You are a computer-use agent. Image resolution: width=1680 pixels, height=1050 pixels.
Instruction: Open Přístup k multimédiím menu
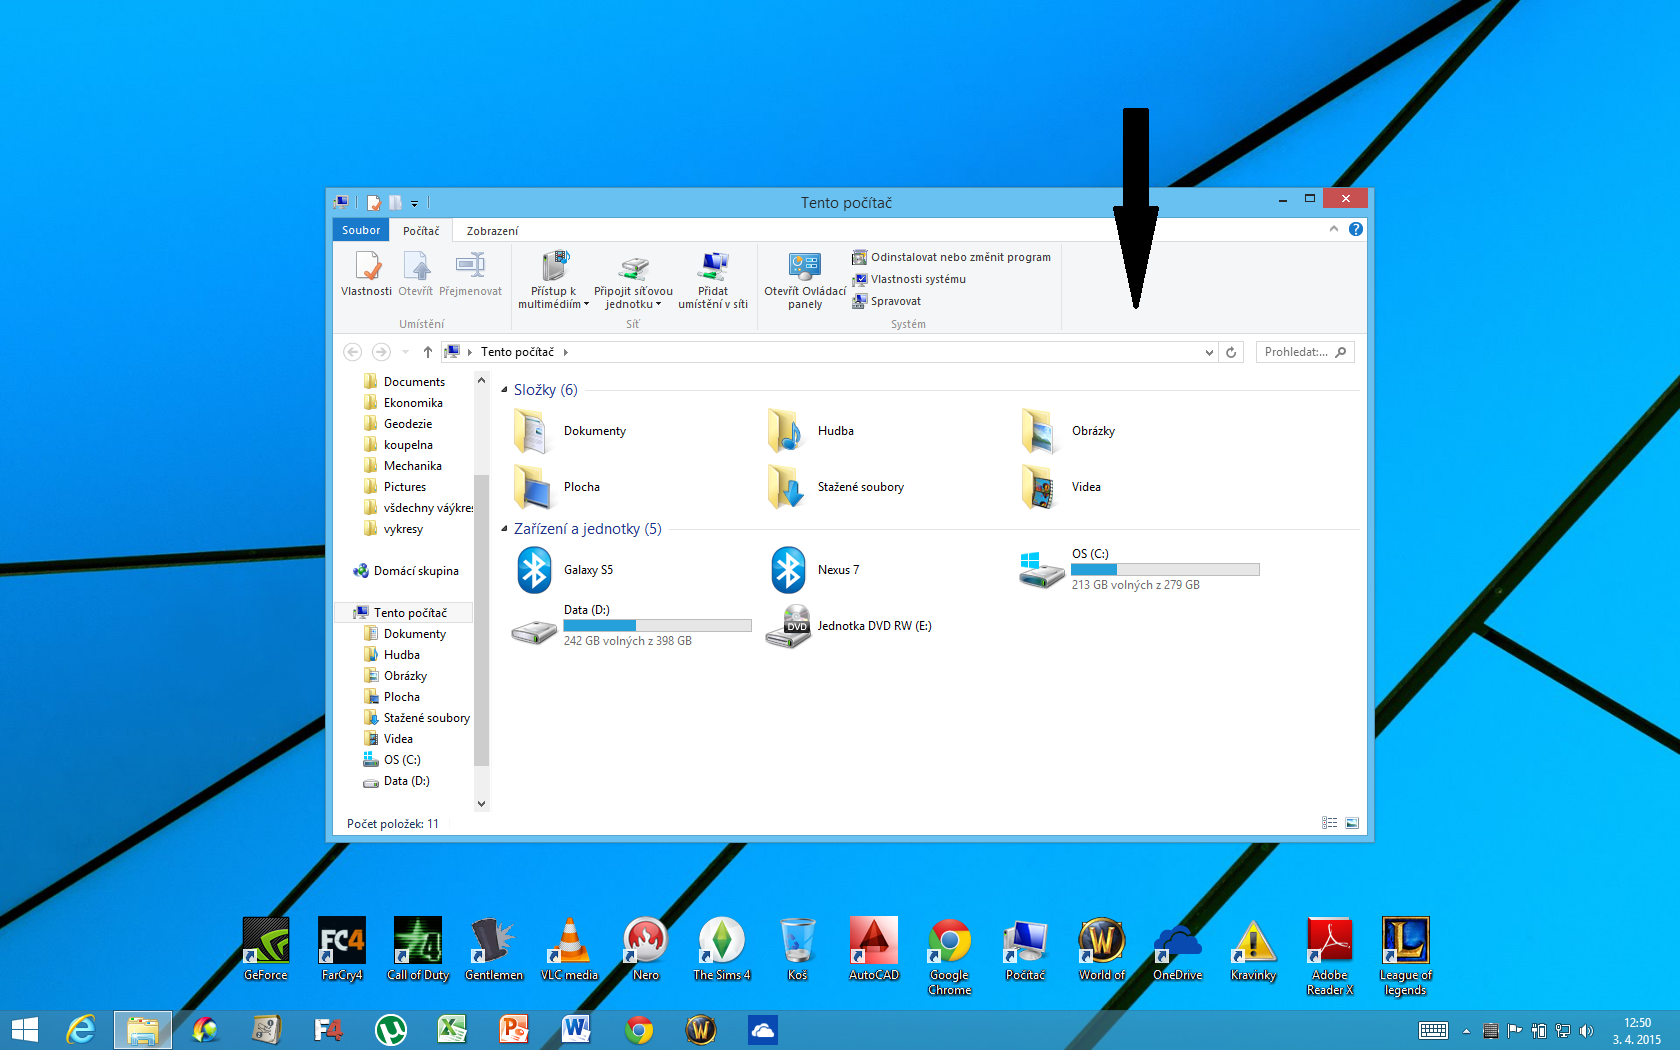pyautogui.click(x=553, y=280)
